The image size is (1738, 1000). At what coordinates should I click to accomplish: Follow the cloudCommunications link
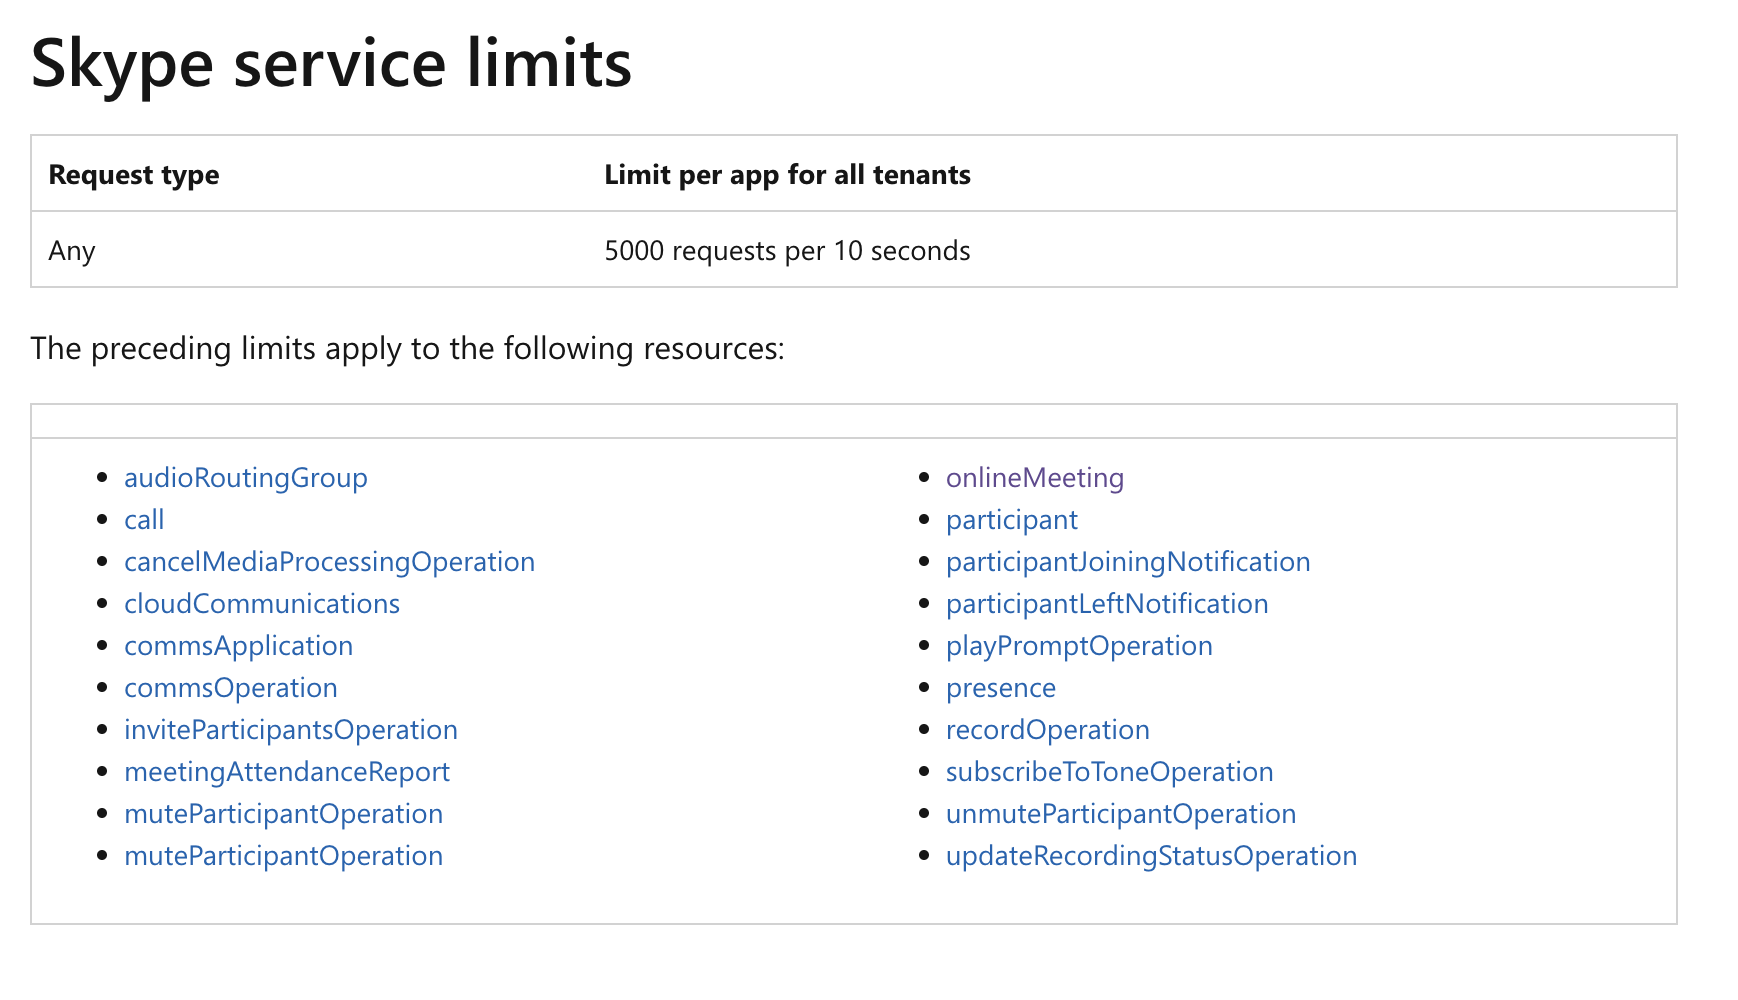point(262,604)
